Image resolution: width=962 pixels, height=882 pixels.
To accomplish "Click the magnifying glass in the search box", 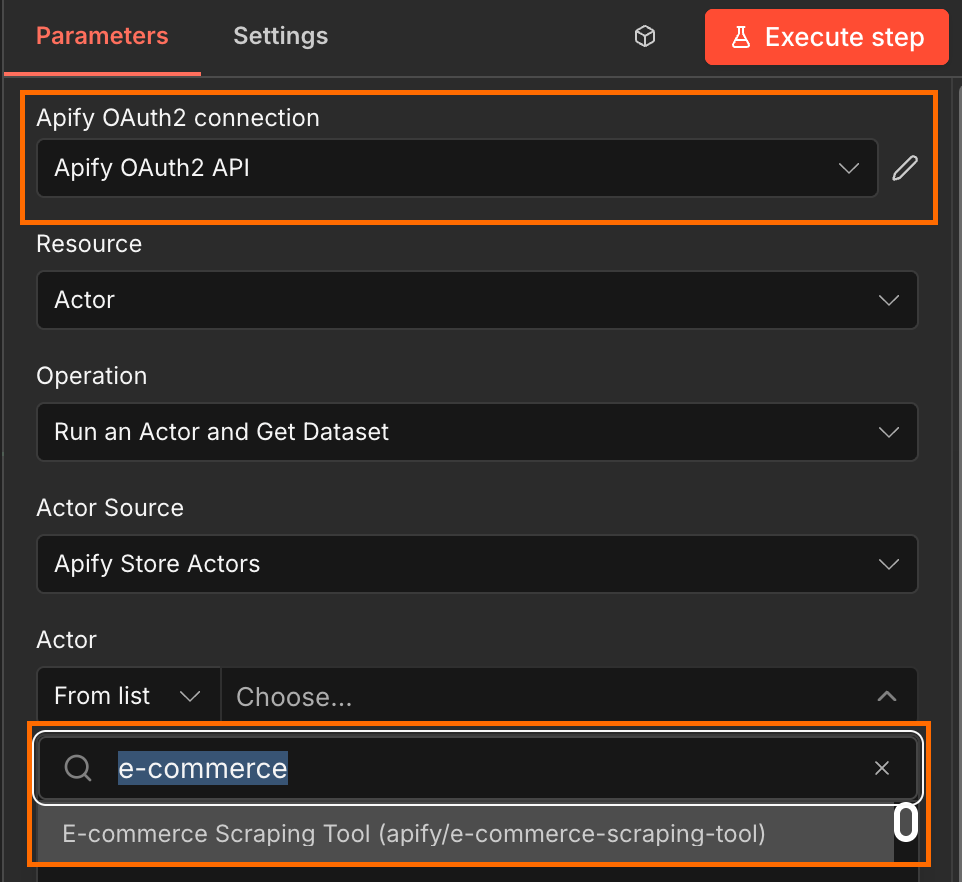I will pos(77,768).
